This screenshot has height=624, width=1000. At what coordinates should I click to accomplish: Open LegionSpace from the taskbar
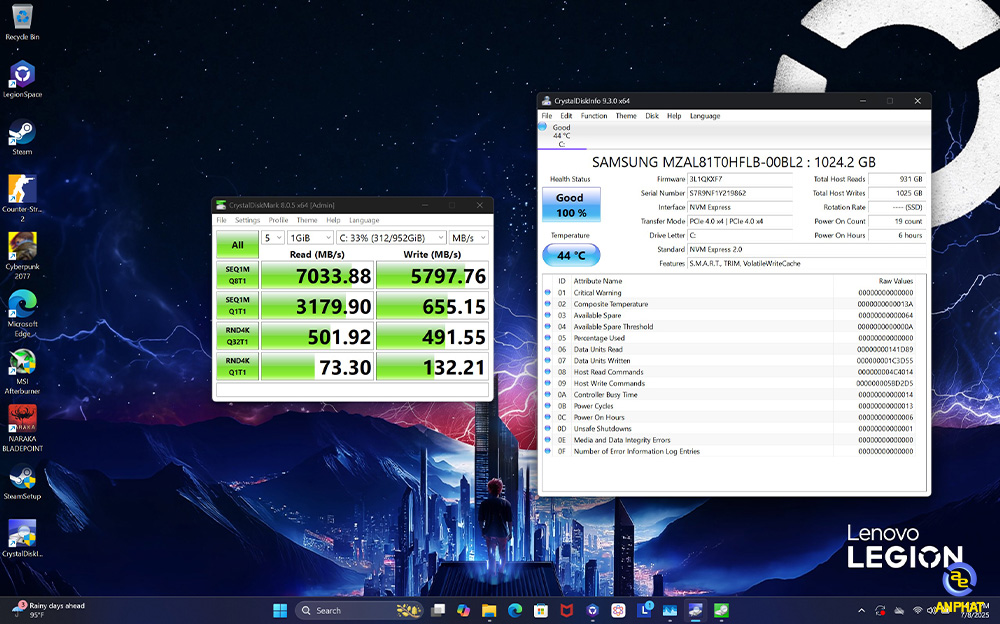(592, 611)
